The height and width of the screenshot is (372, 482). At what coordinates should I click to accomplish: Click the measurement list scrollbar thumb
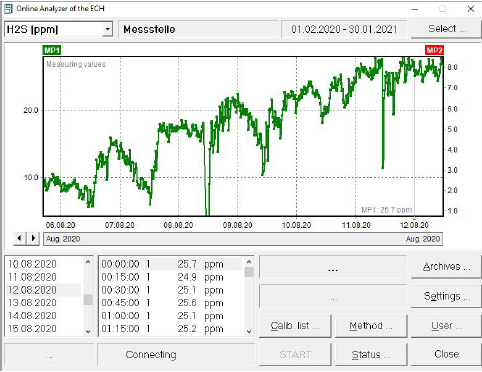(249, 272)
